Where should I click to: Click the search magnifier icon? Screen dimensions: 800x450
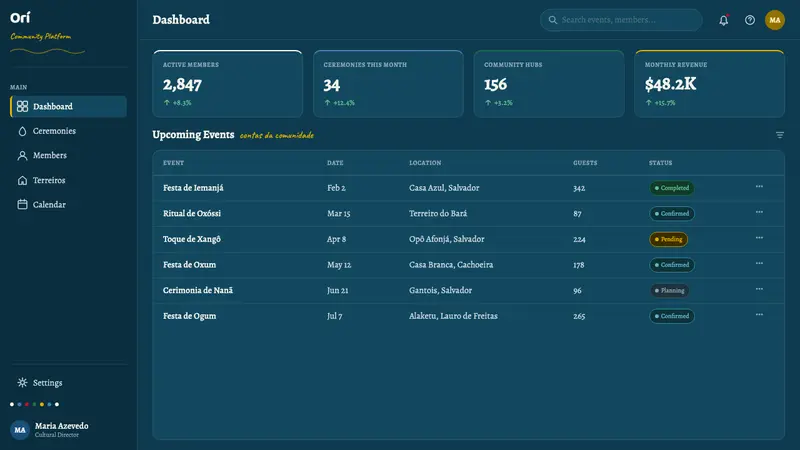553,20
